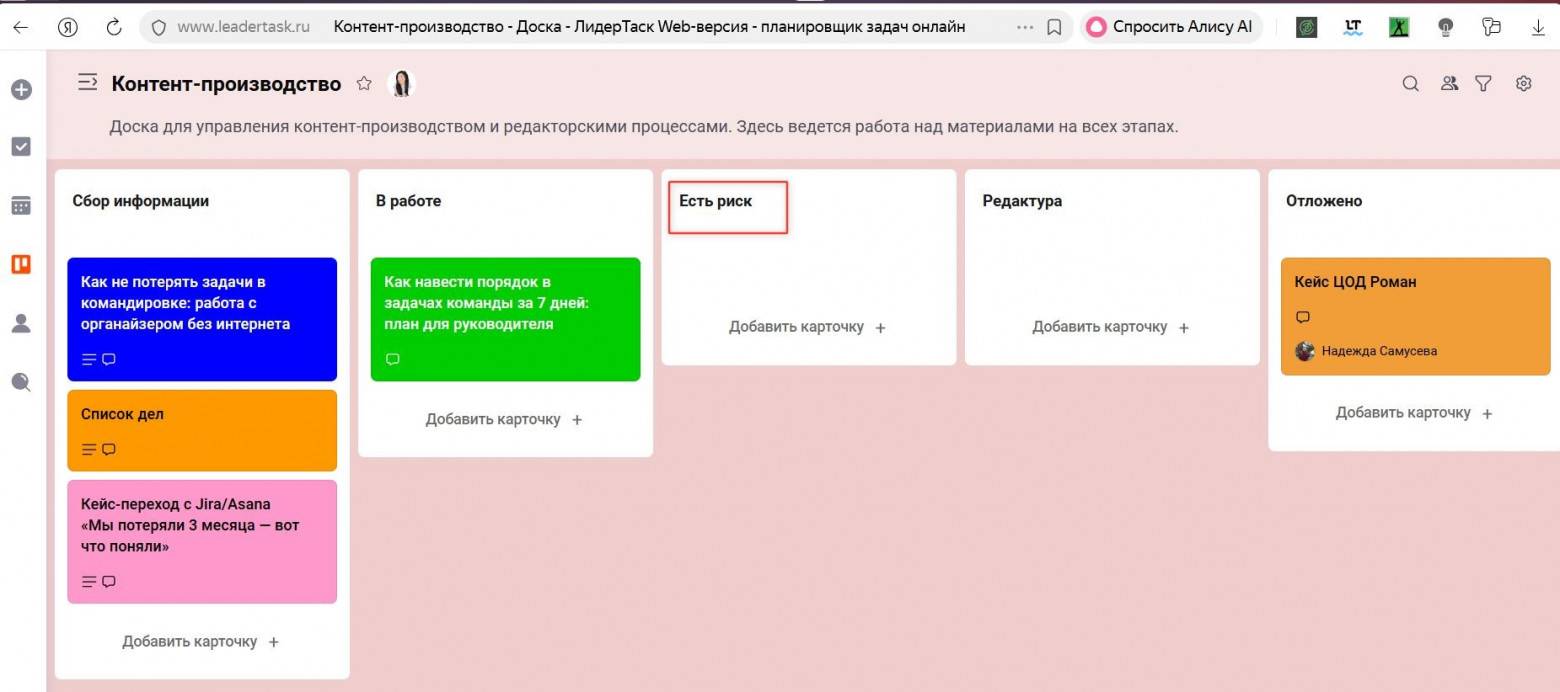The height and width of the screenshot is (692, 1560).
Task: Open the person sidebar icon
Action: [20, 322]
